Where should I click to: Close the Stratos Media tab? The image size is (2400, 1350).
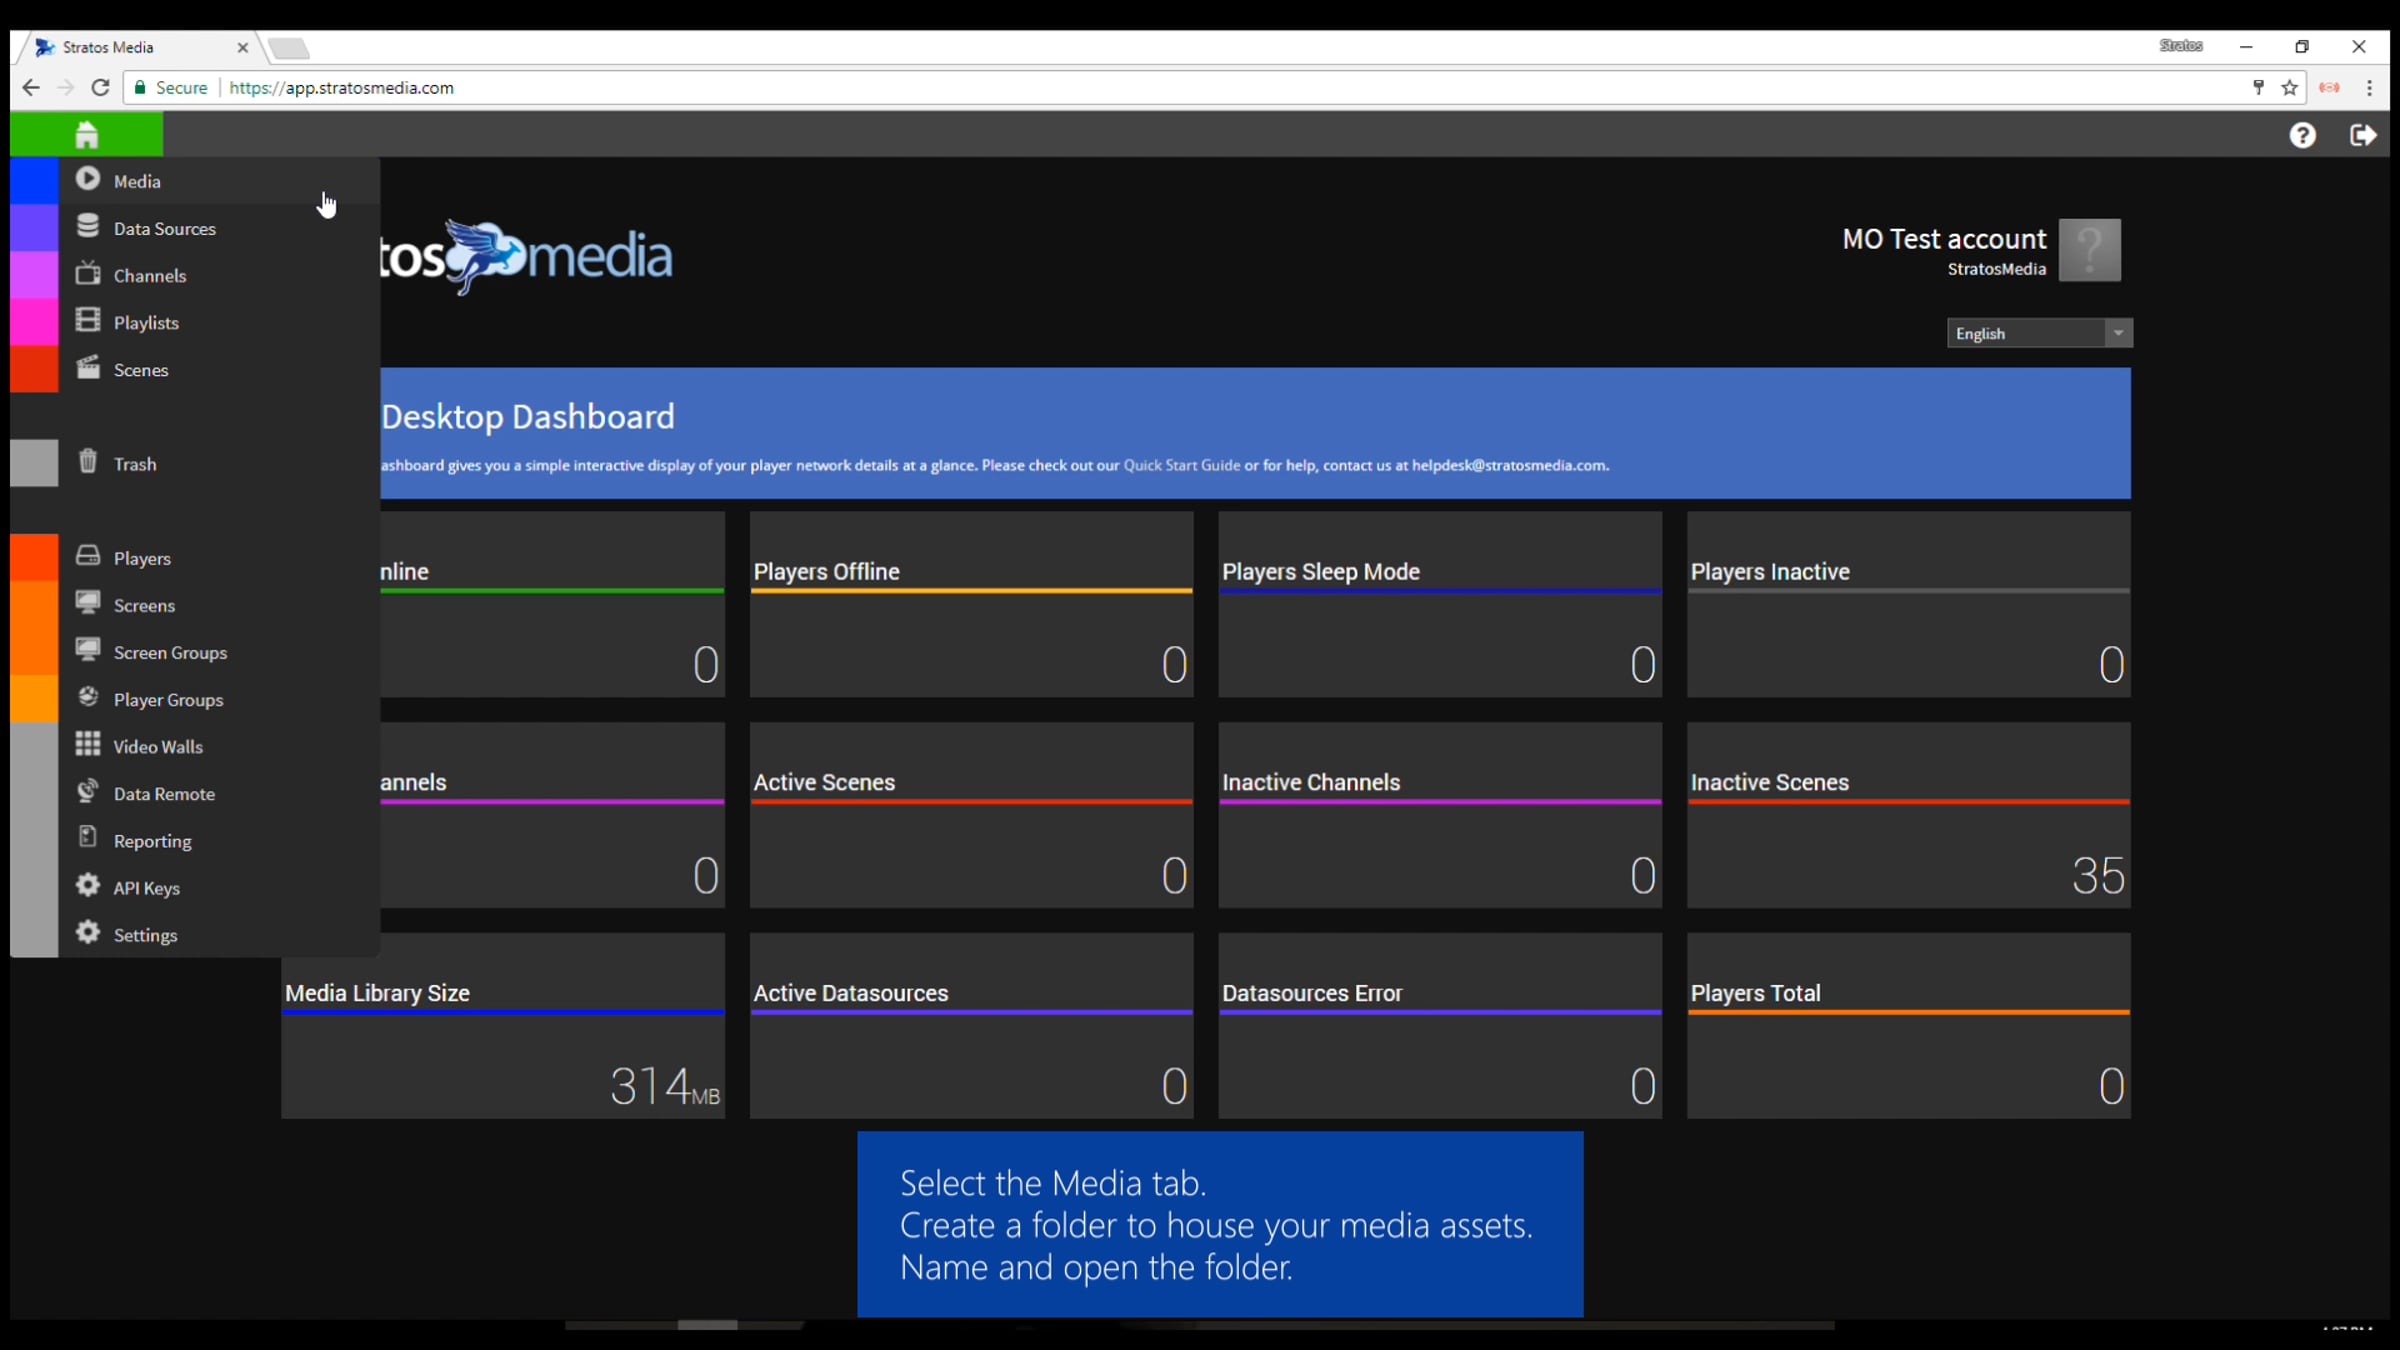242,47
